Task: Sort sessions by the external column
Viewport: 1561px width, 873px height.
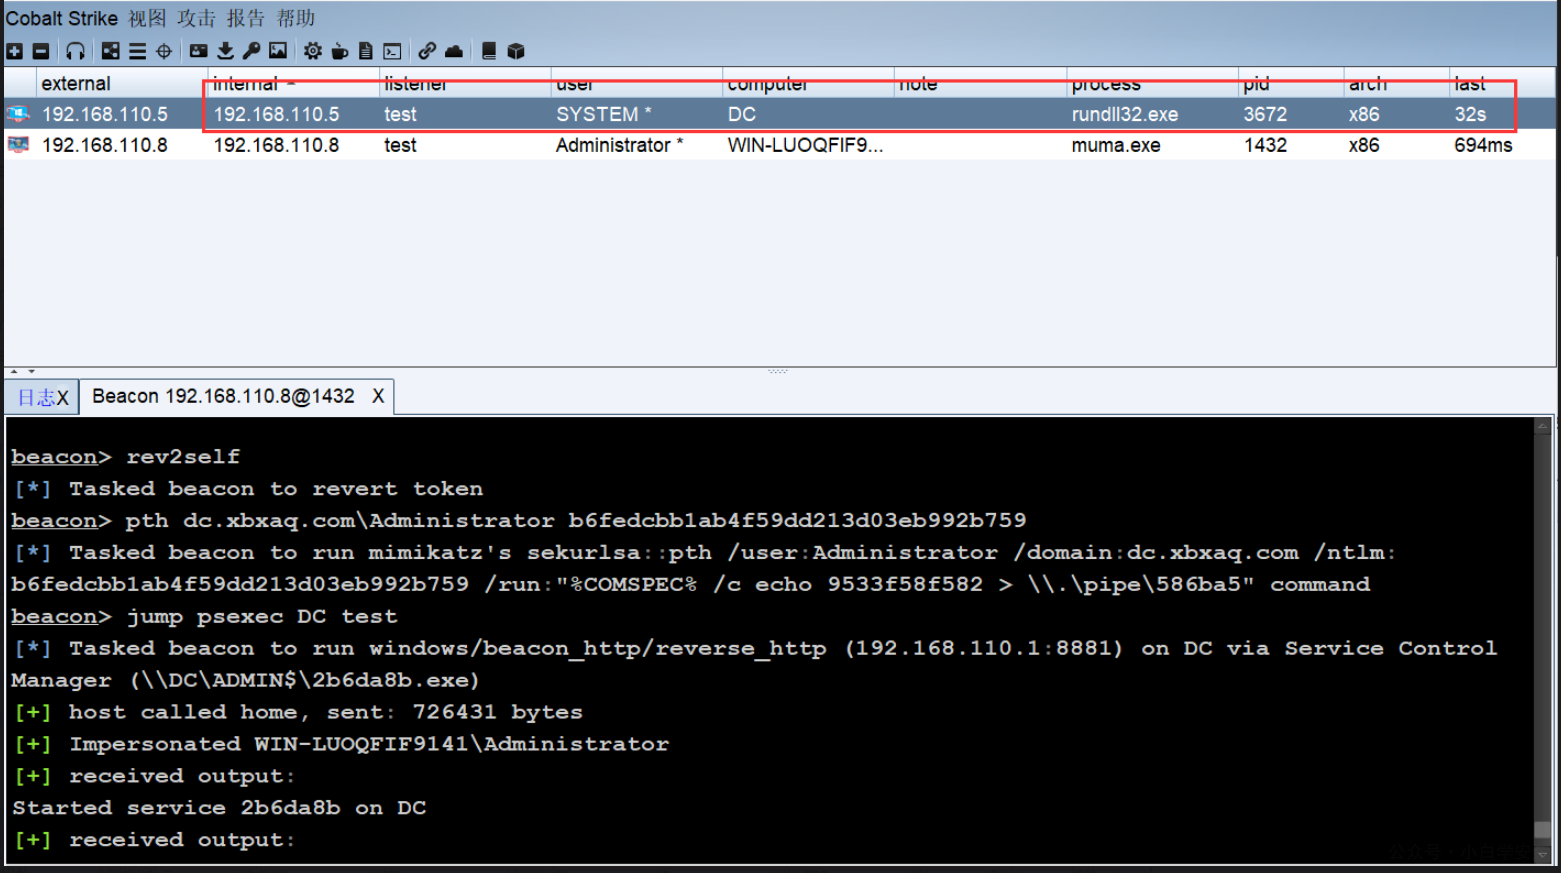Action: (x=121, y=83)
